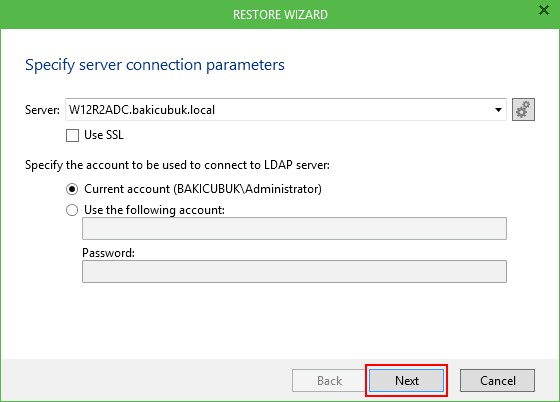560x402 pixels.
Task: Focus the account username input box
Action: coord(294,228)
